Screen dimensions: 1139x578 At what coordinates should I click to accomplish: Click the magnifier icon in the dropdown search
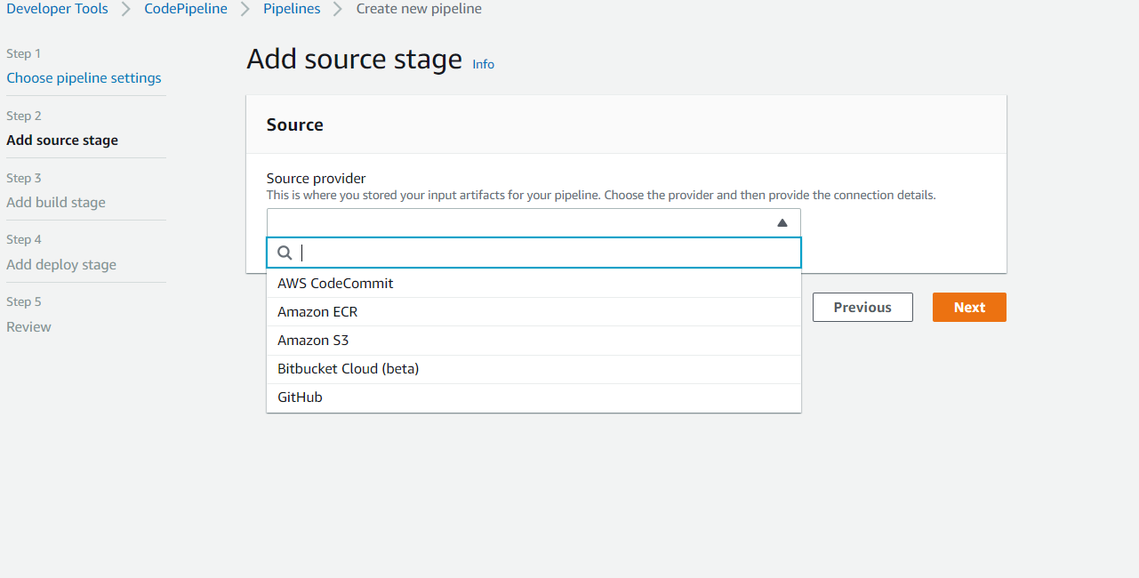click(284, 253)
